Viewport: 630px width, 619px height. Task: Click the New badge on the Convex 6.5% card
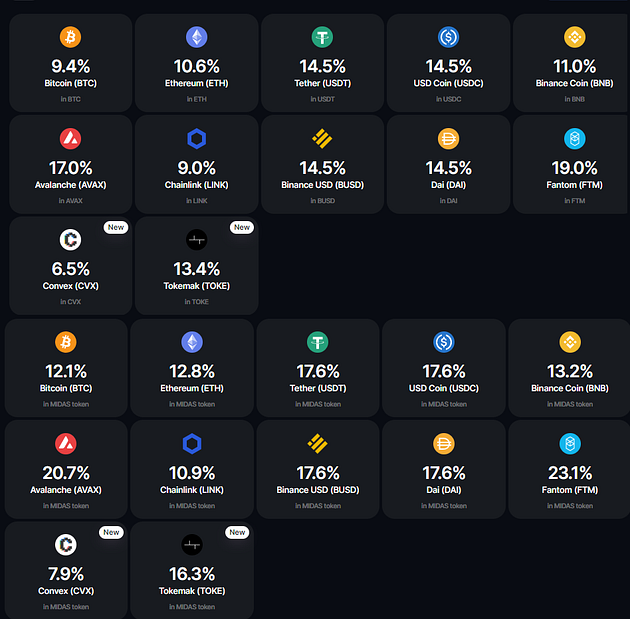tap(116, 227)
